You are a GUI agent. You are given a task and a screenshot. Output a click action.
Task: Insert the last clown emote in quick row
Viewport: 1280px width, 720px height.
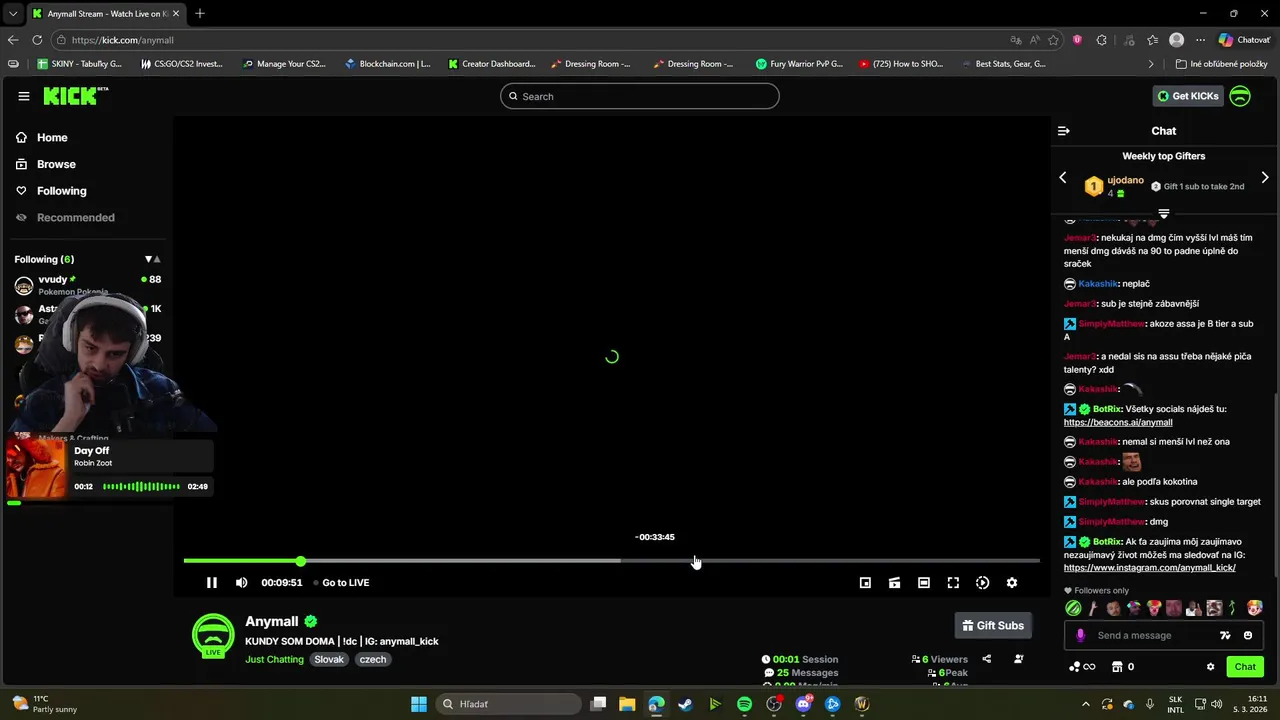point(1255,608)
